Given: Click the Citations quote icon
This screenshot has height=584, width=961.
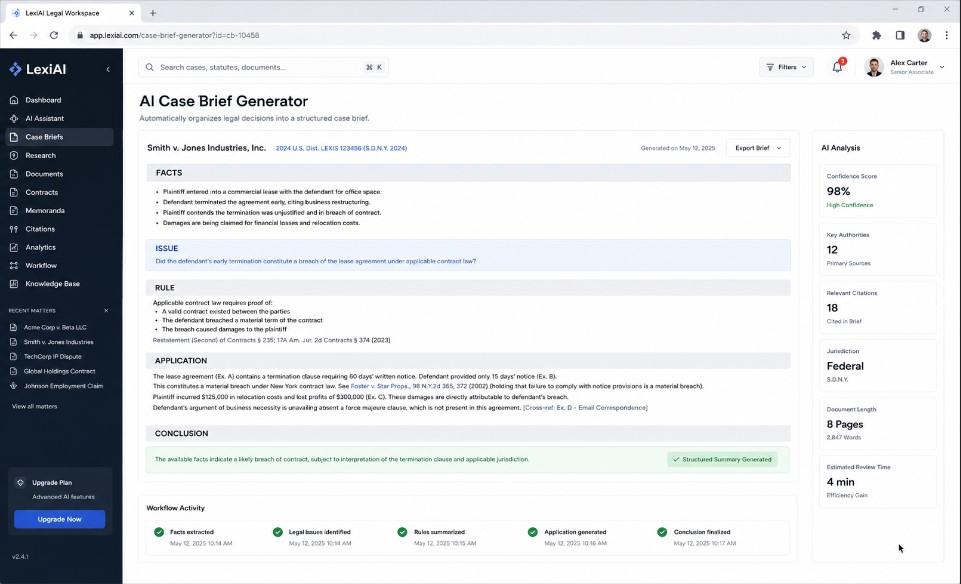Looking at the screenshot, I should 14,229.
